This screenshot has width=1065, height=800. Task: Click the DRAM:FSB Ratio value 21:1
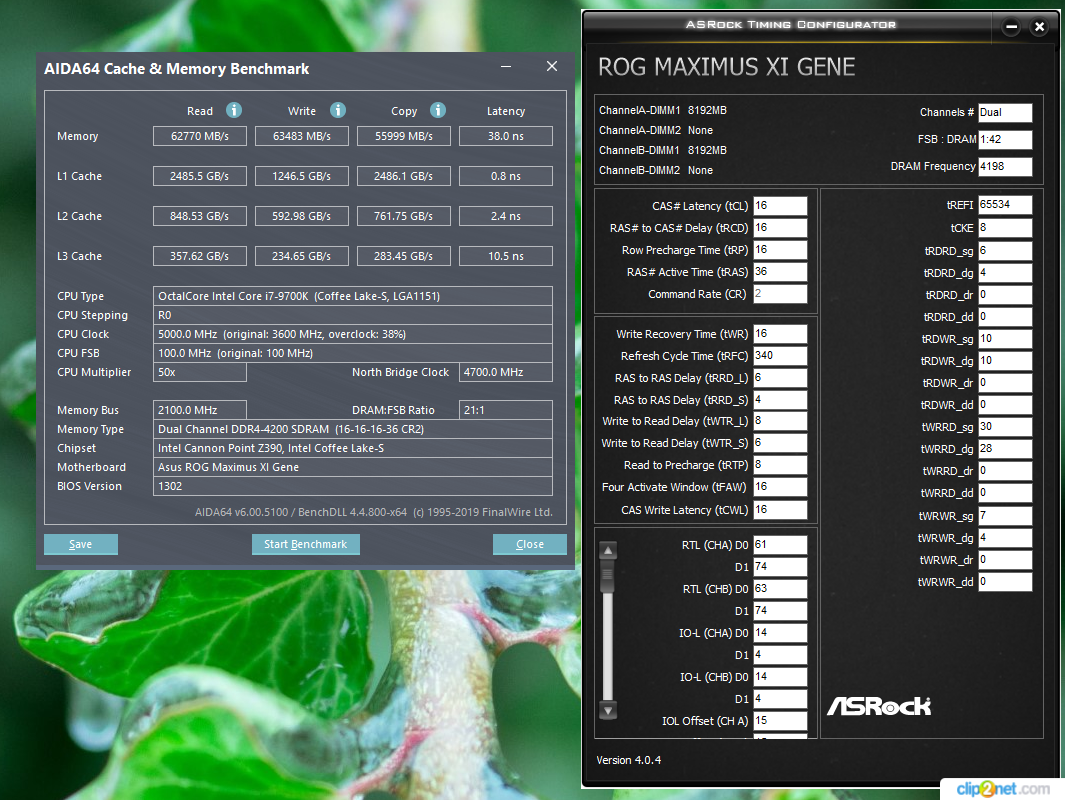pyautogui.click(x=506, y=410)
